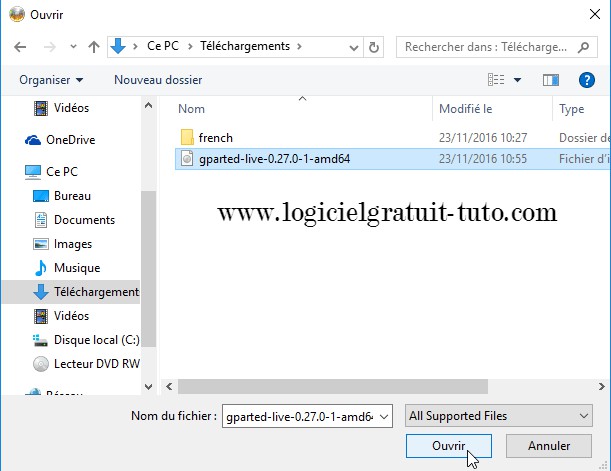Click the Musique note icon
Screen dimensions: 611x471
click(41, 268)
